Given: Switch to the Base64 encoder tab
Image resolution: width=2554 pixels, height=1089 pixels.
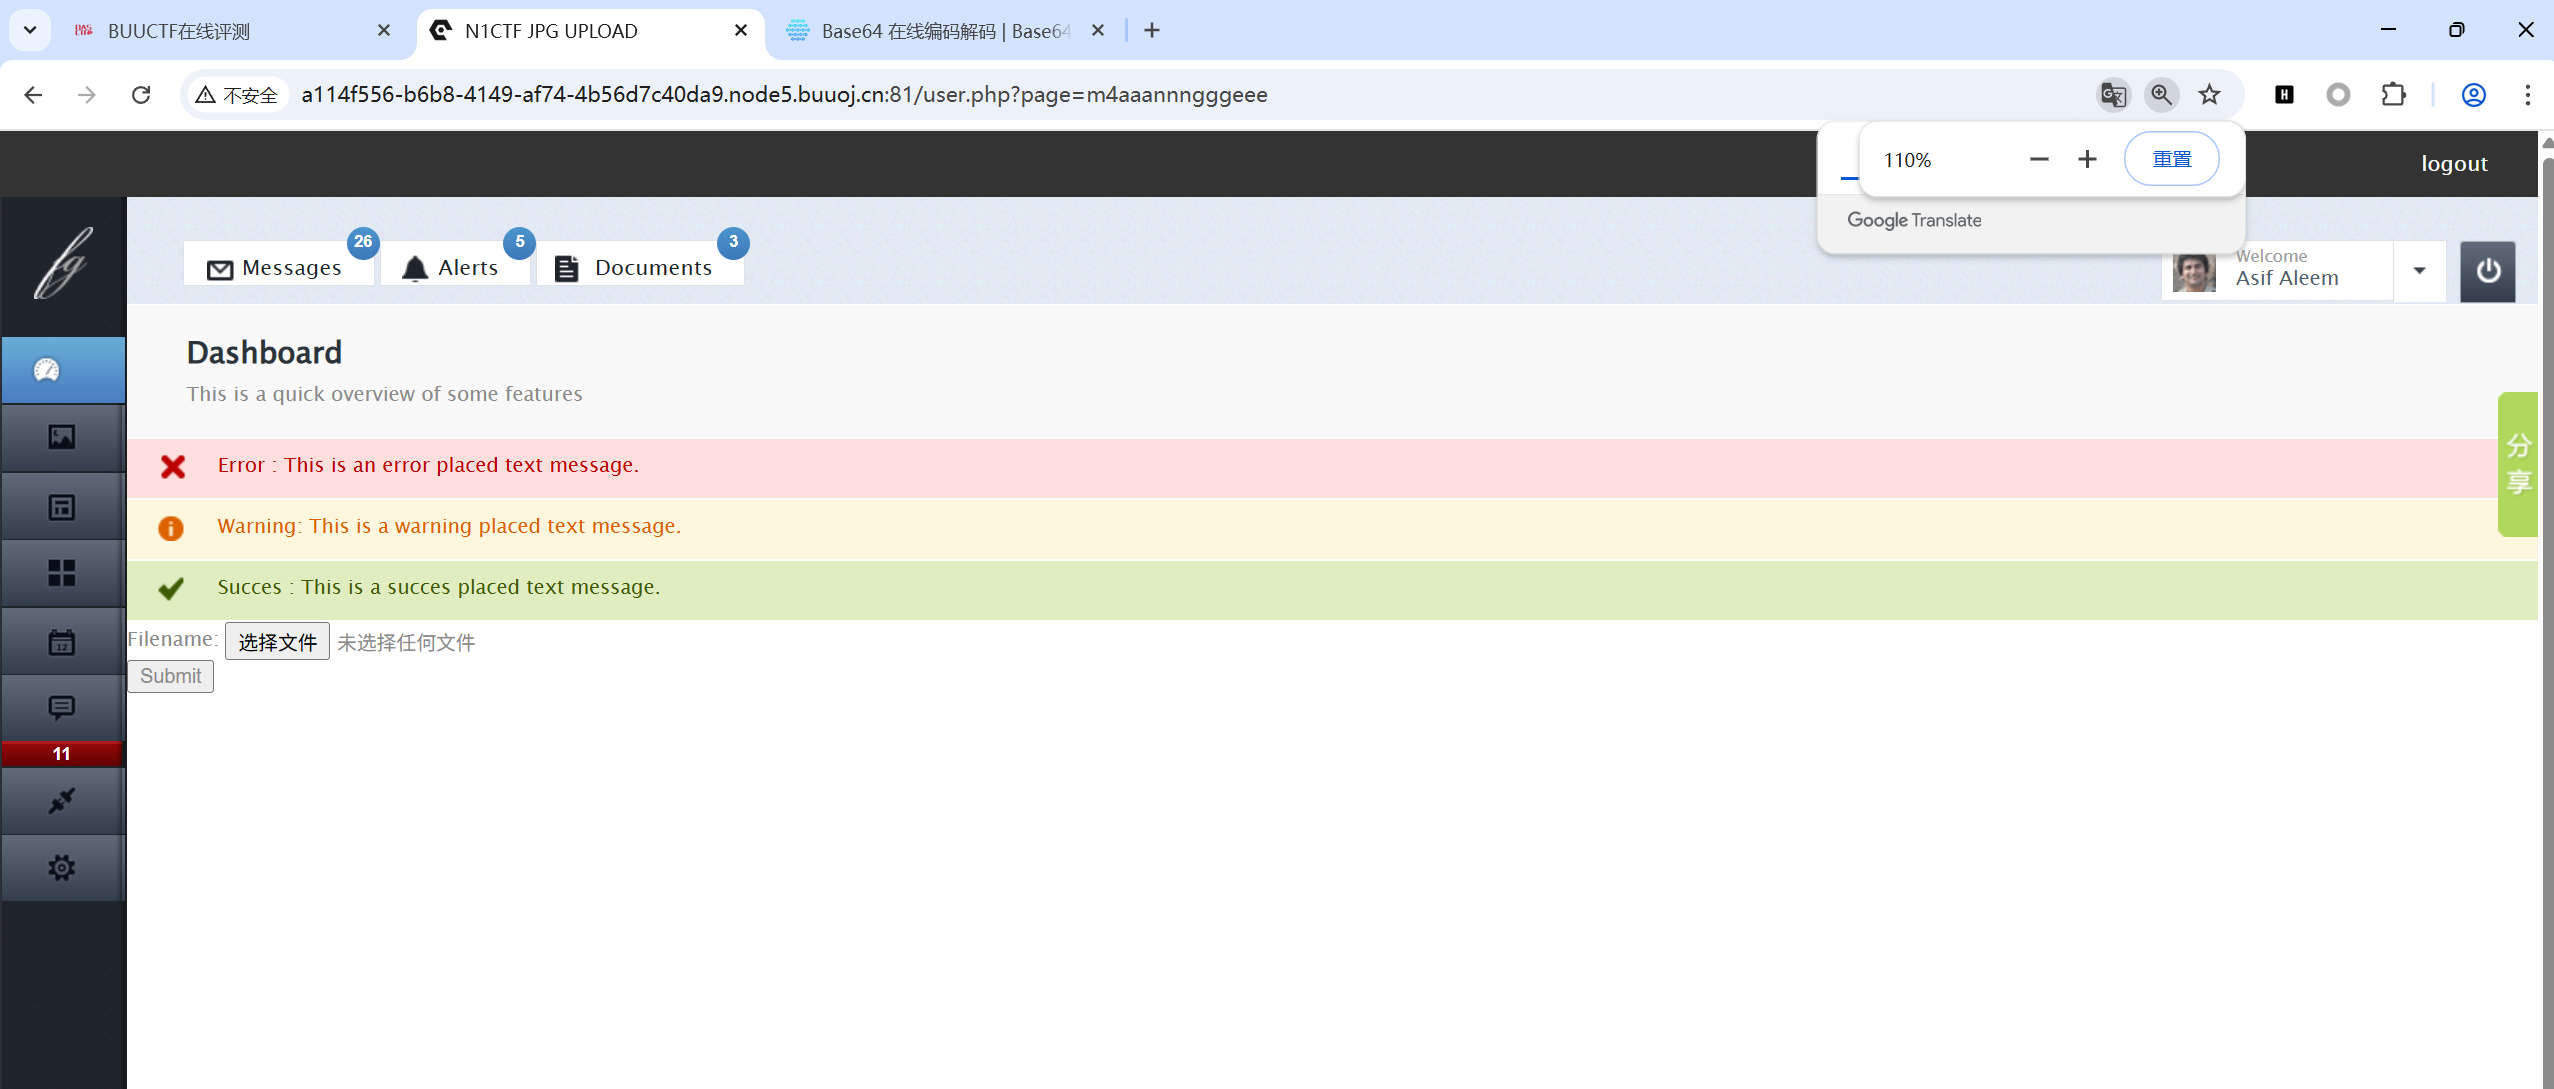Looking at the screenshot, I should pyautogui.click(x=940, y=31).
